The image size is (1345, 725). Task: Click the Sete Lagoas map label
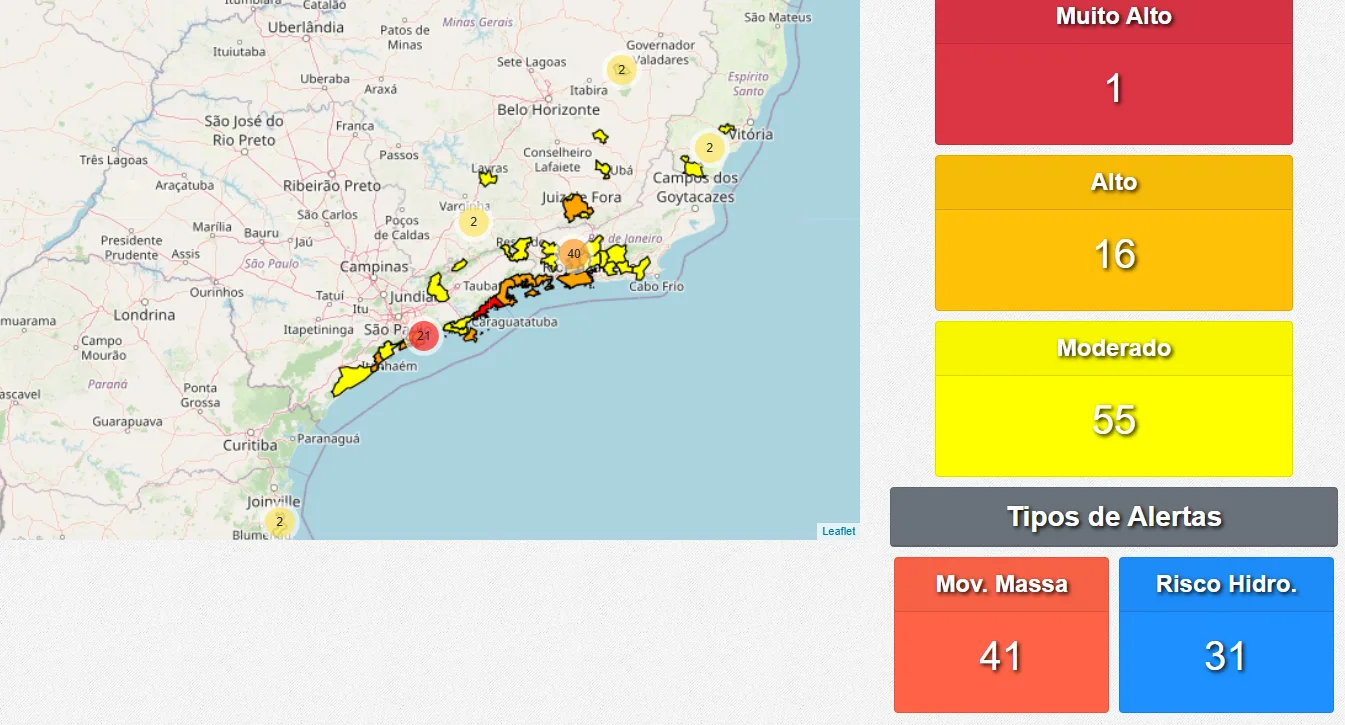(532, 62)
